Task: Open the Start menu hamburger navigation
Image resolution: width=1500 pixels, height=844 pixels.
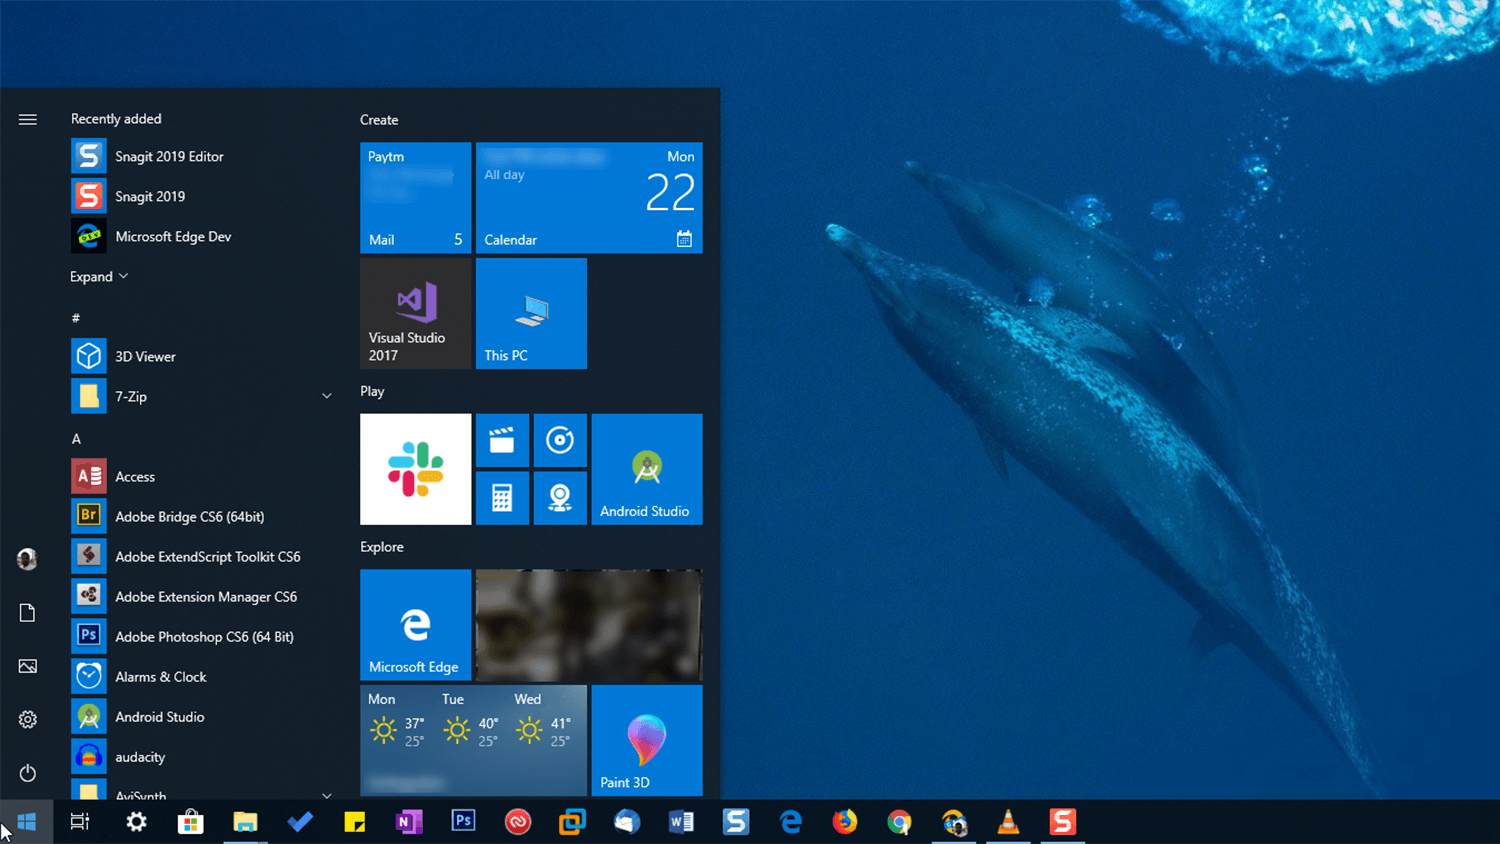Action: pyautogui.click(x=27, y=119)
